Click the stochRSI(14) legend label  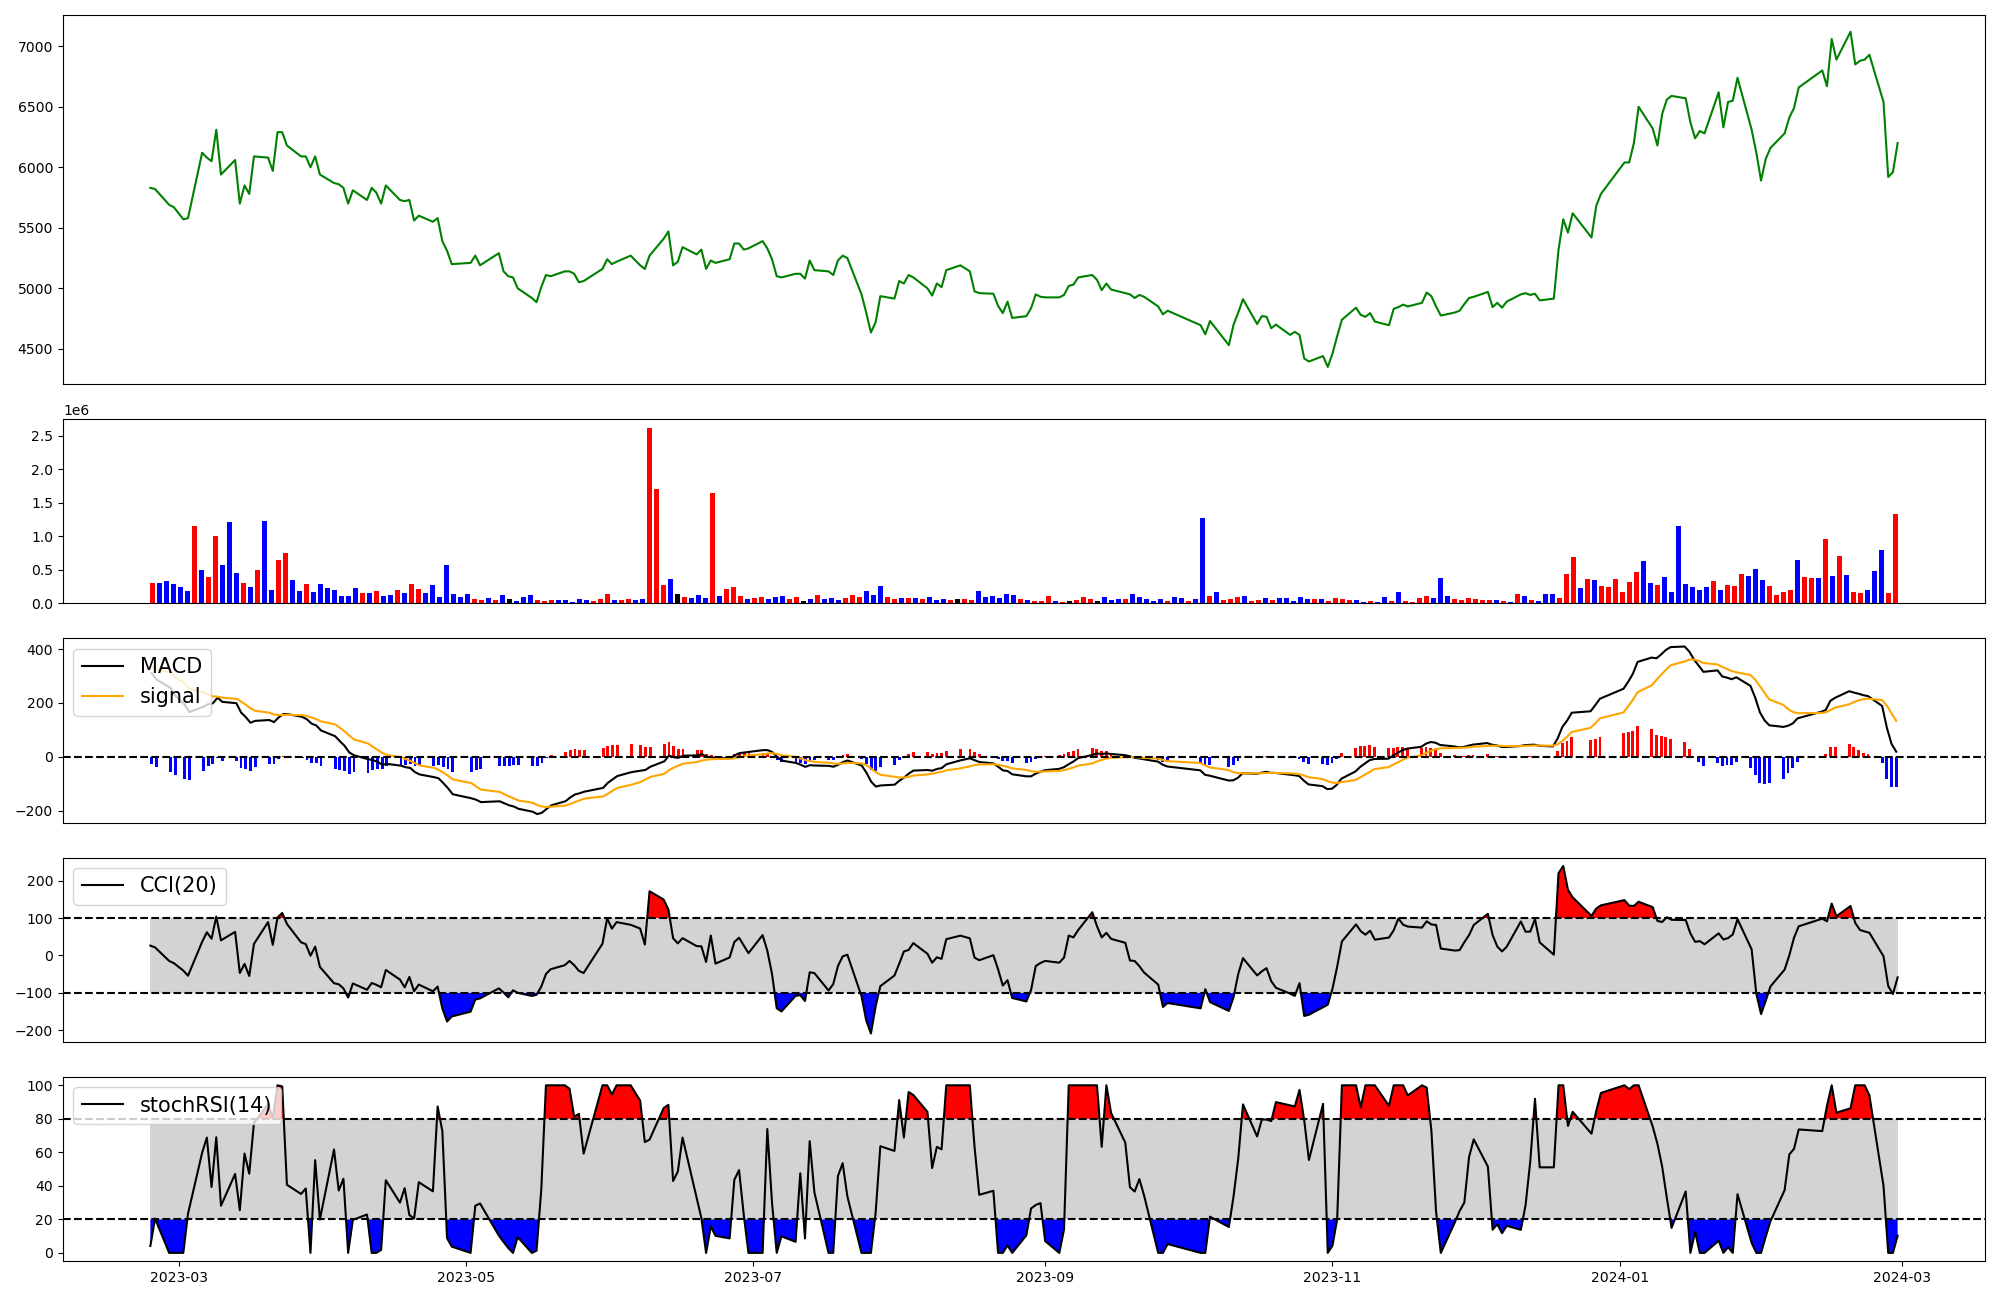(x=205, y=1105)
